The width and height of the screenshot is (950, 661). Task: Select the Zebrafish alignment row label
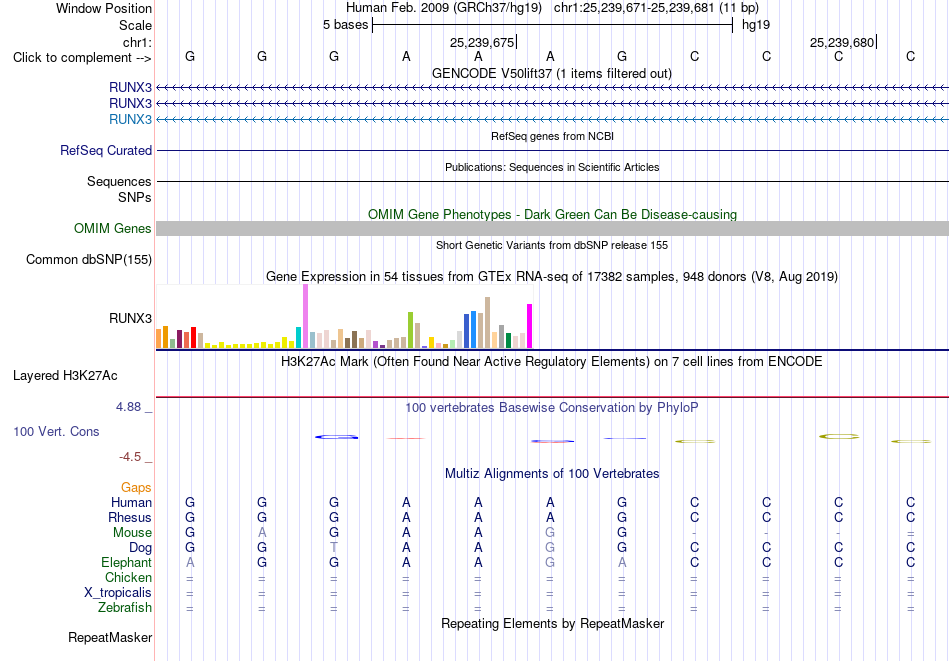click(x=125, y=607)
